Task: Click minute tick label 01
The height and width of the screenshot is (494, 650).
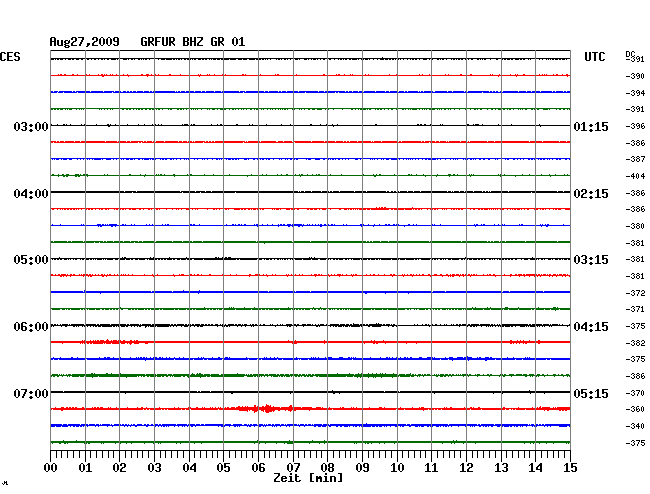Action: point(85,468)
